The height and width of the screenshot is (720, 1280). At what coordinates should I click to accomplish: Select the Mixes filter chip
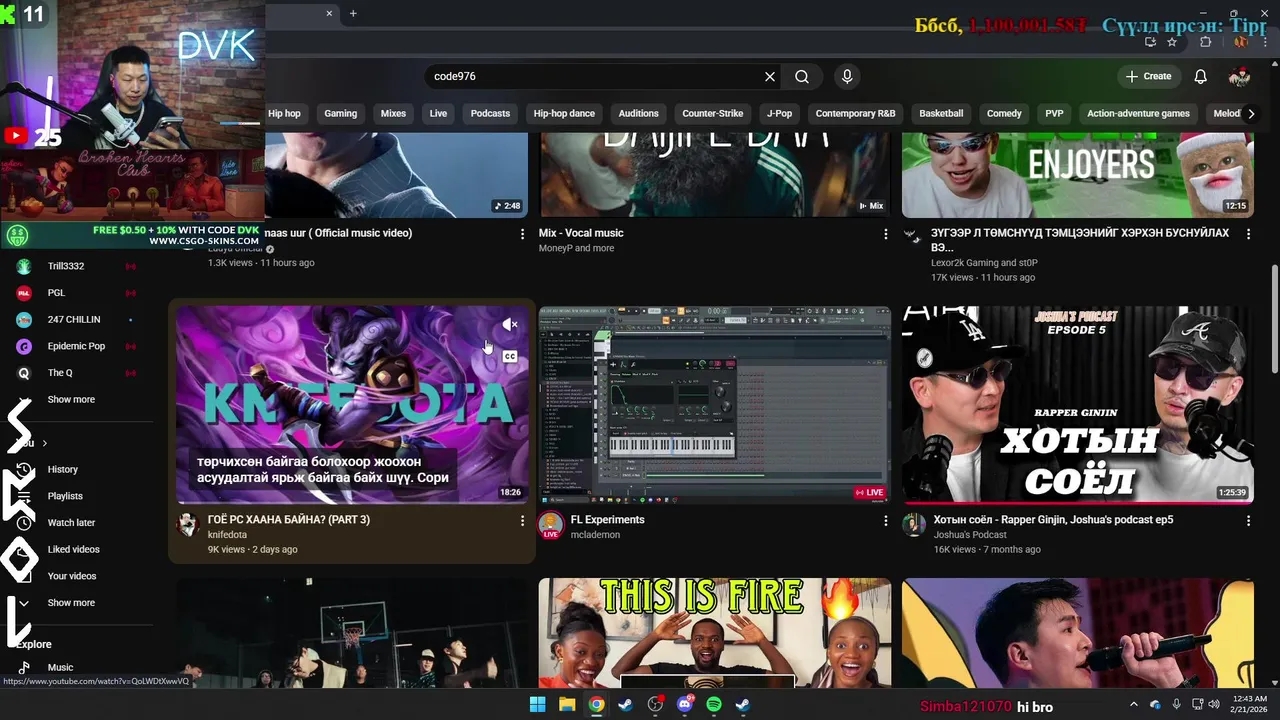tap(393, 113)
